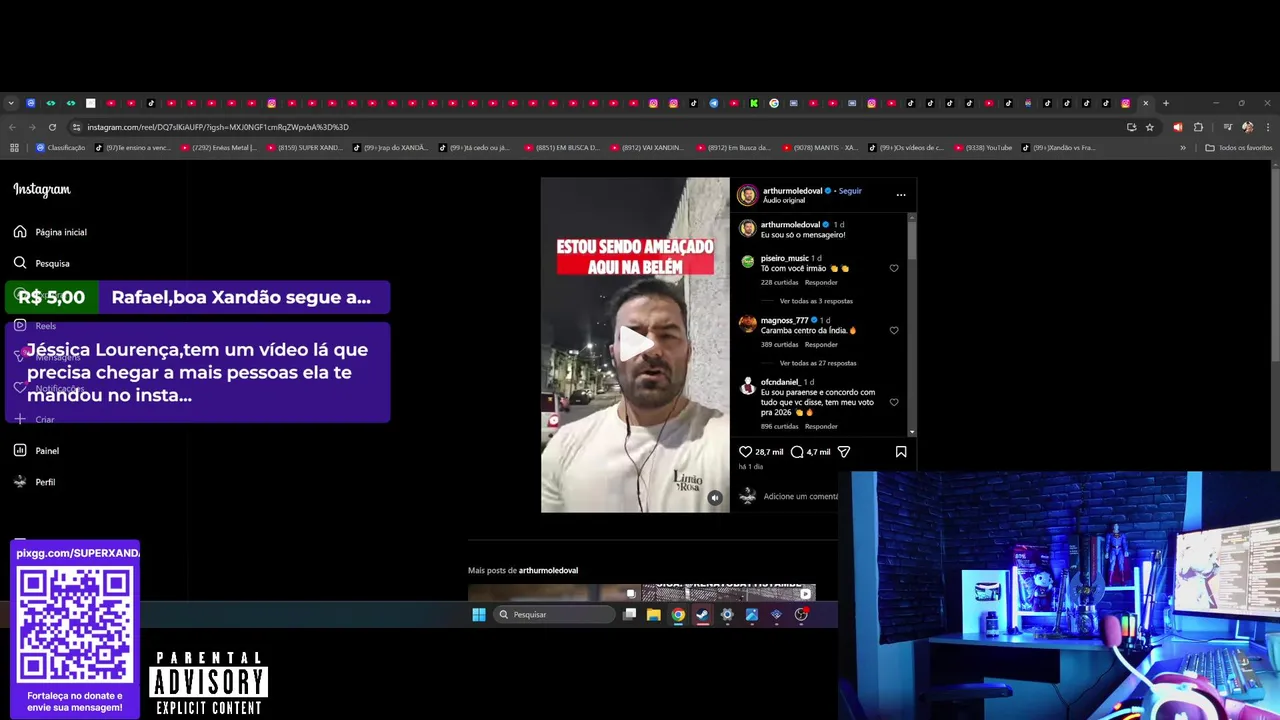Viewport: 1280px width, 720px height.
Task: Open comments via speech bubble icon
Action: click(x=797, y=452)
